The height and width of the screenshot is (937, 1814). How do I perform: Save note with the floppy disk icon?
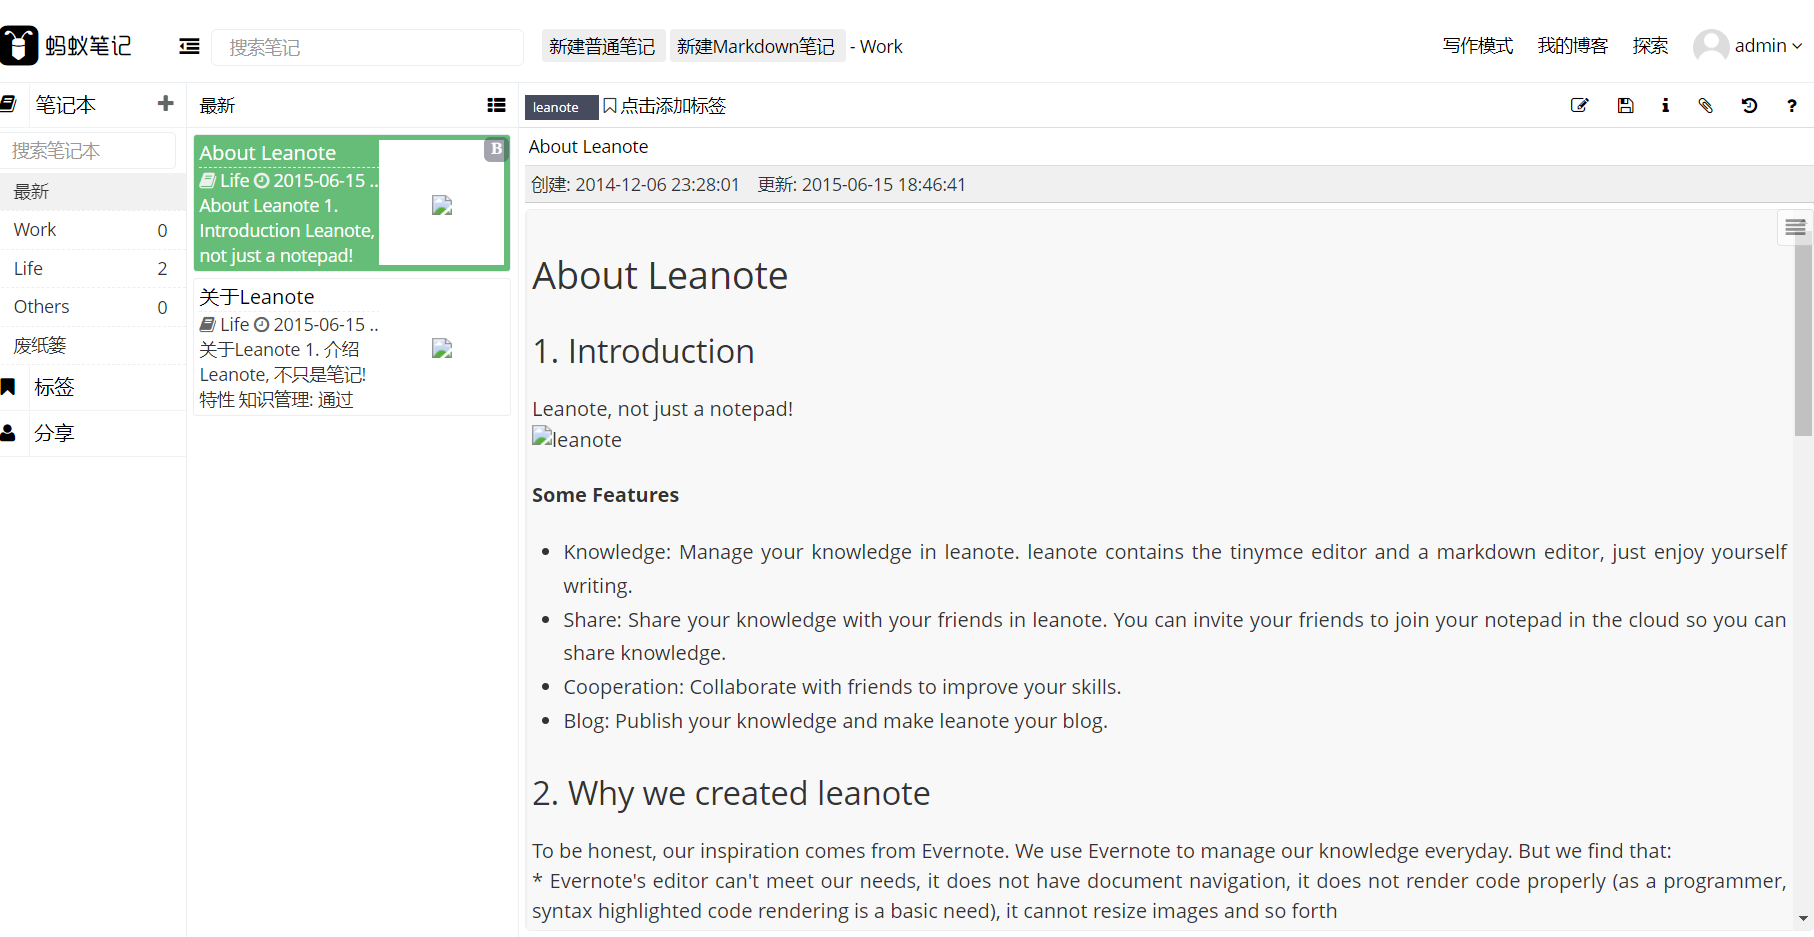1626,105
